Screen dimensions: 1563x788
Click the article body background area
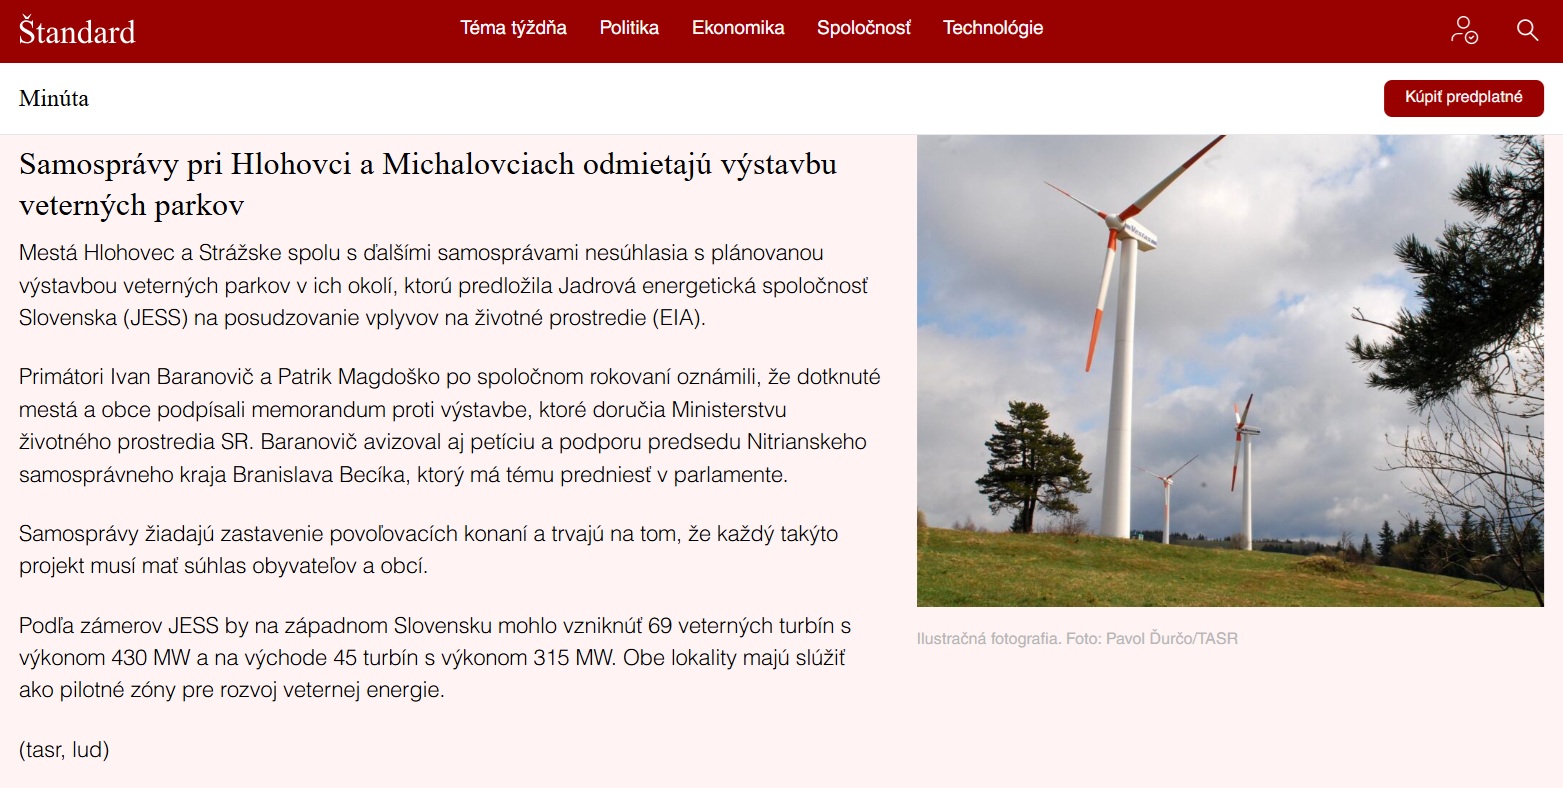[x=450, y=720]
